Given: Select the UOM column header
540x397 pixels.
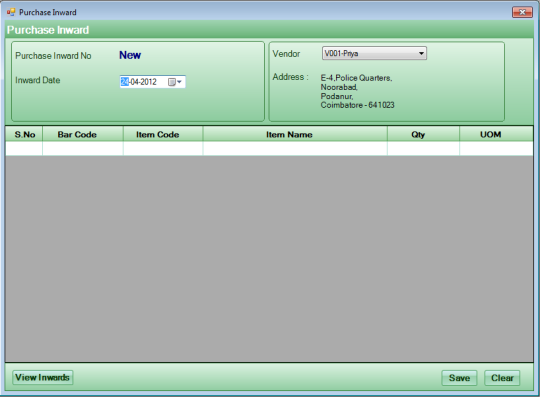Looking at the screenshot, I should 496,134.
